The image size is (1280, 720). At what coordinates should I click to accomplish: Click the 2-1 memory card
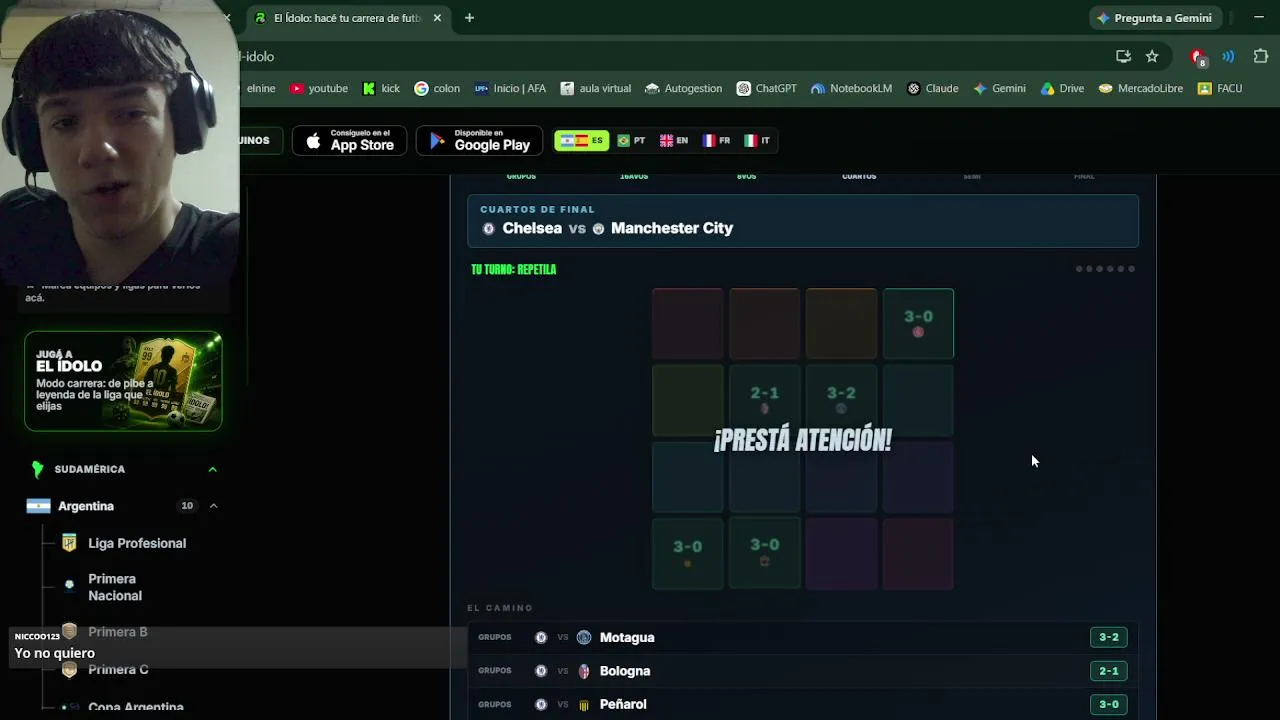tap(764, 400)
